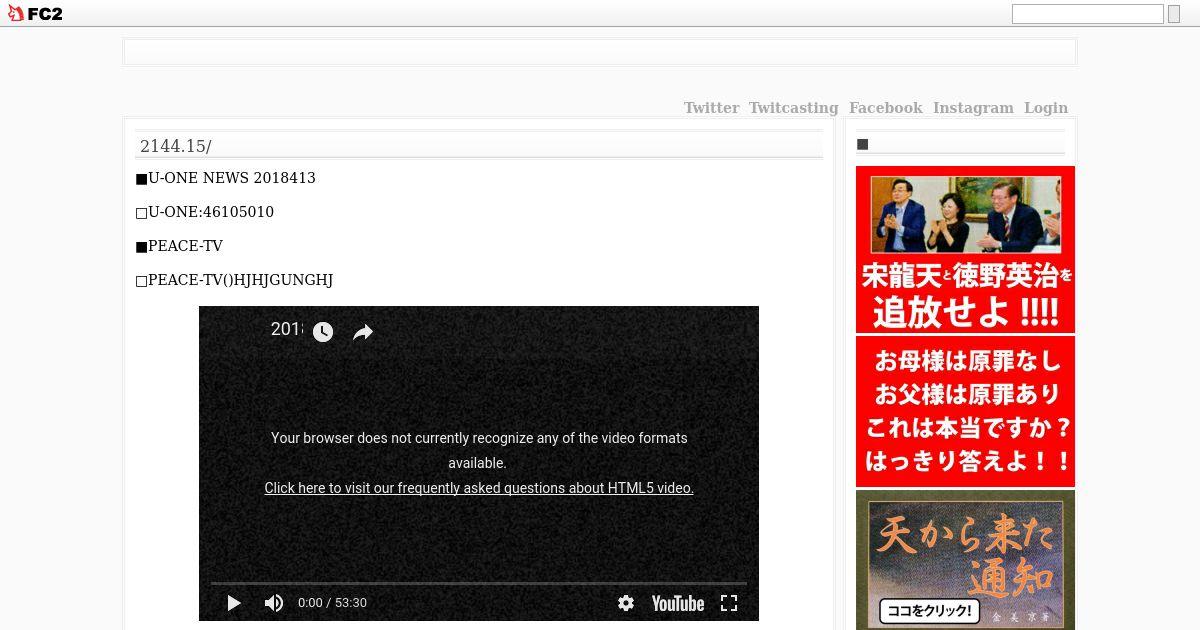Select the line PEACE-TV()HJHJGUNGHJ
The height and width of the screenshot is (630, 1200).
[234, 280]
